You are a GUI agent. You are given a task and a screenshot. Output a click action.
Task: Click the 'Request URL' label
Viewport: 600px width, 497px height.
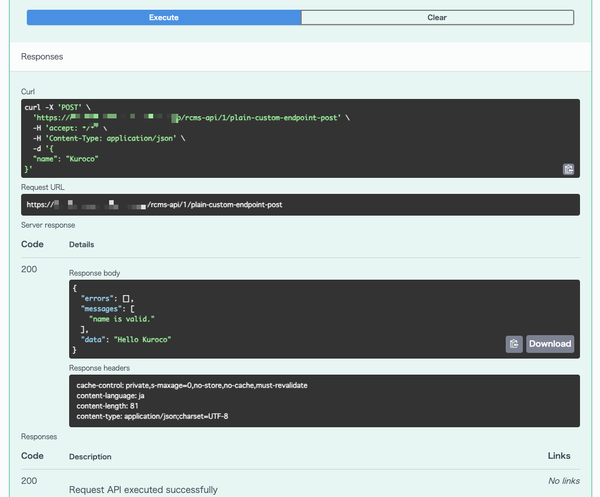click(x=42, y=187)
